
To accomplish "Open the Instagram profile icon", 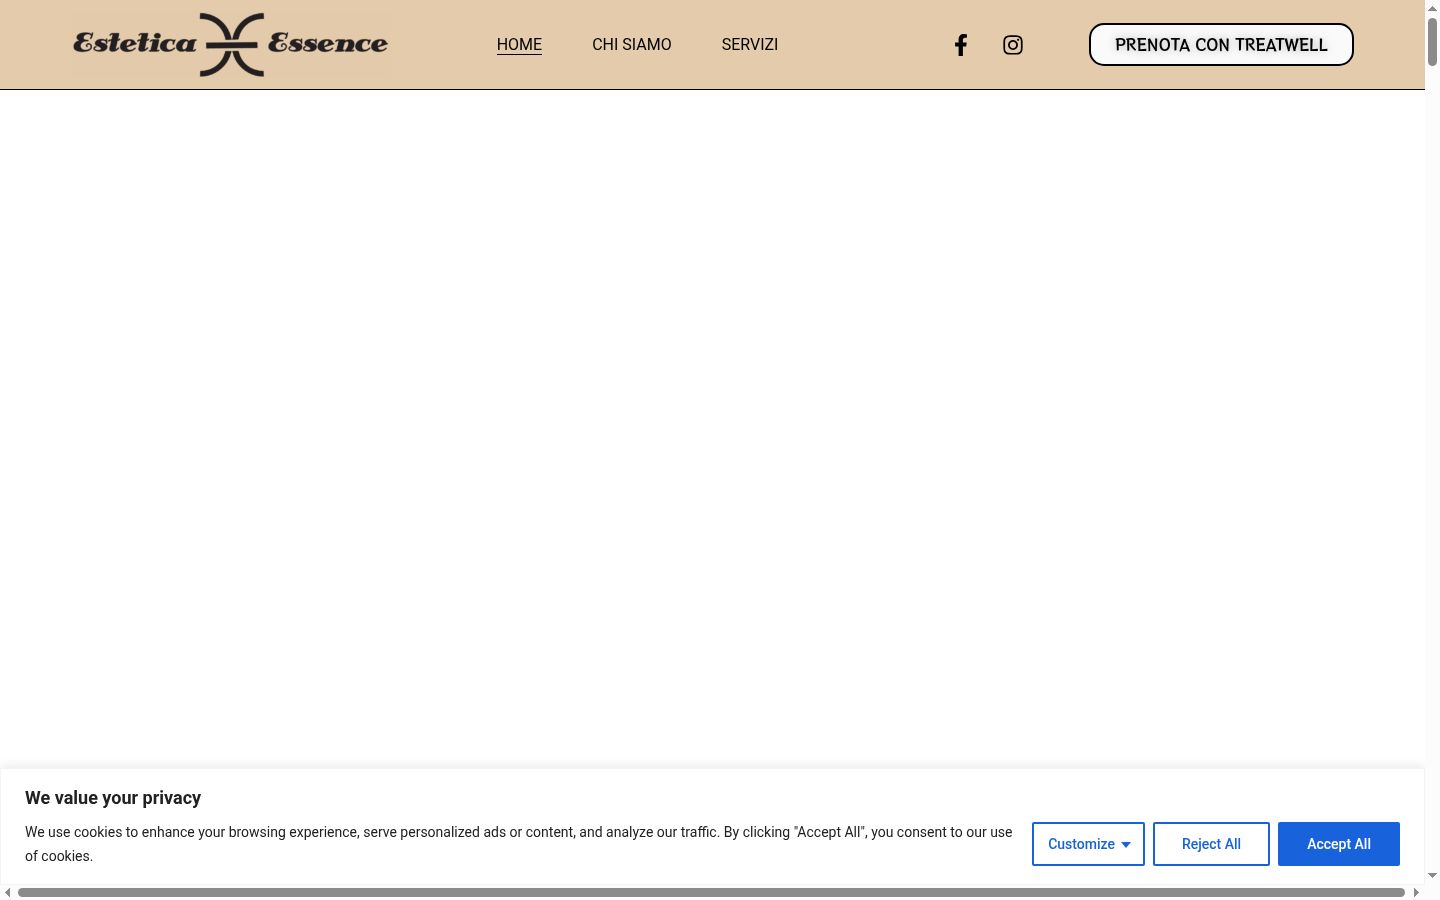I will pyautogui.click(x=1013, y=45).
